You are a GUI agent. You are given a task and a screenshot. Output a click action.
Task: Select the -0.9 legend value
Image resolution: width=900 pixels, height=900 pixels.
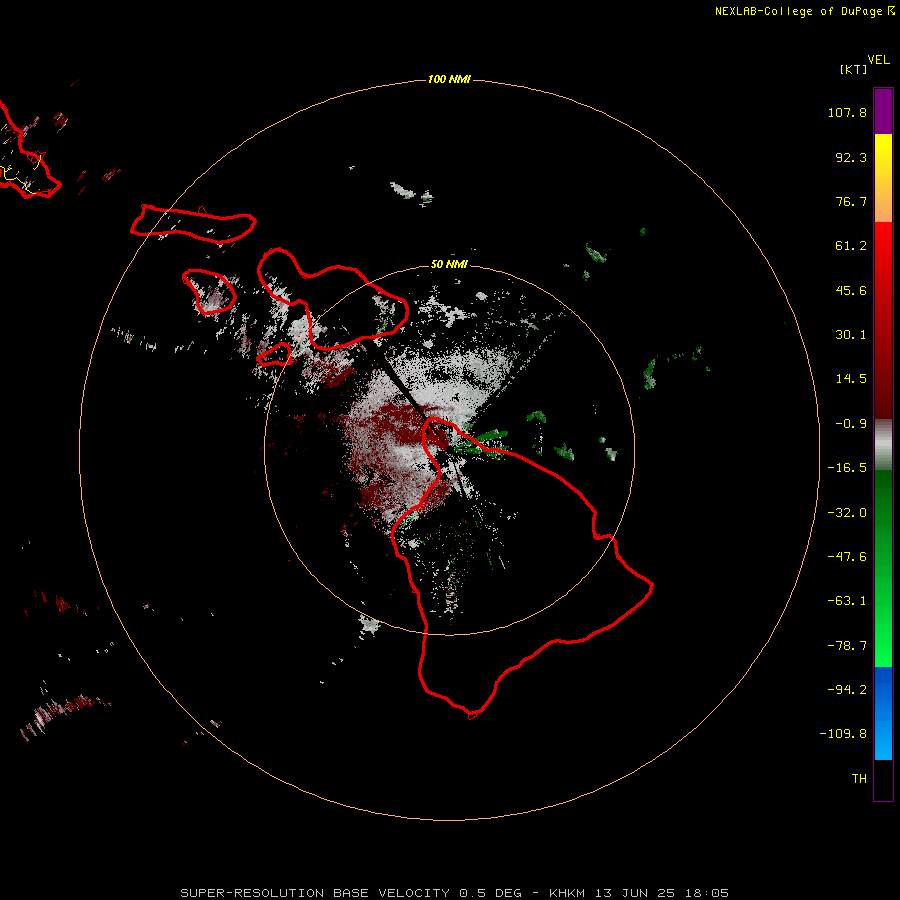point(851,424)
